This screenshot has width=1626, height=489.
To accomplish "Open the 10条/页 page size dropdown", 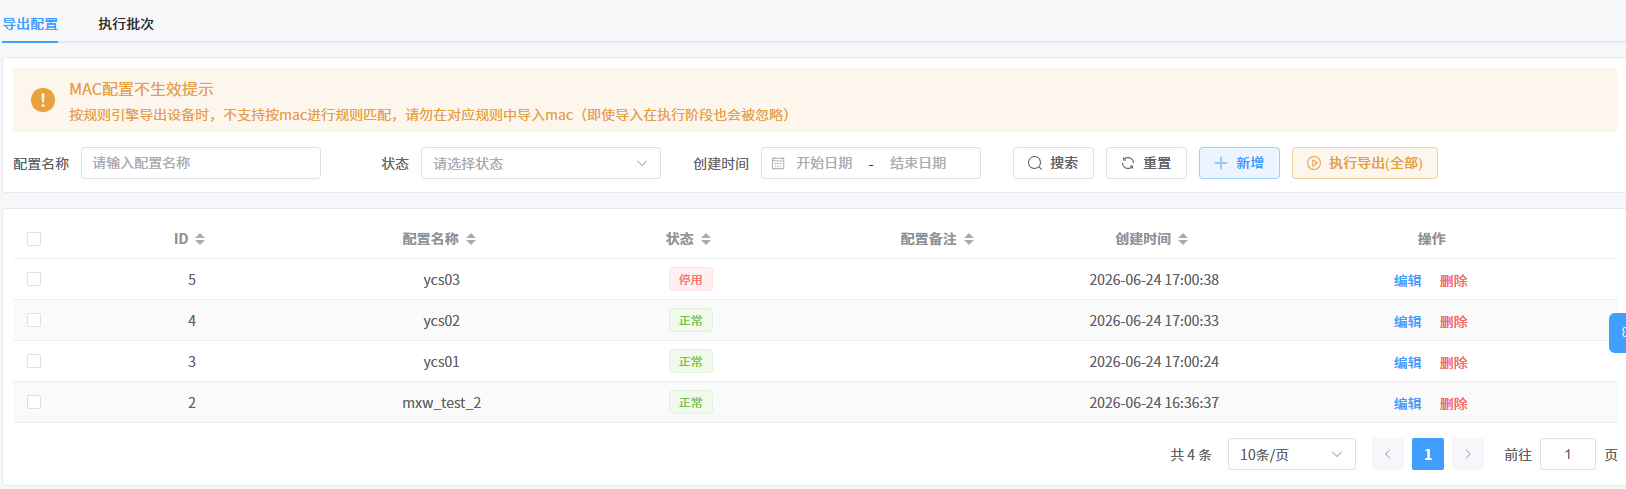I will [1292, 454].
